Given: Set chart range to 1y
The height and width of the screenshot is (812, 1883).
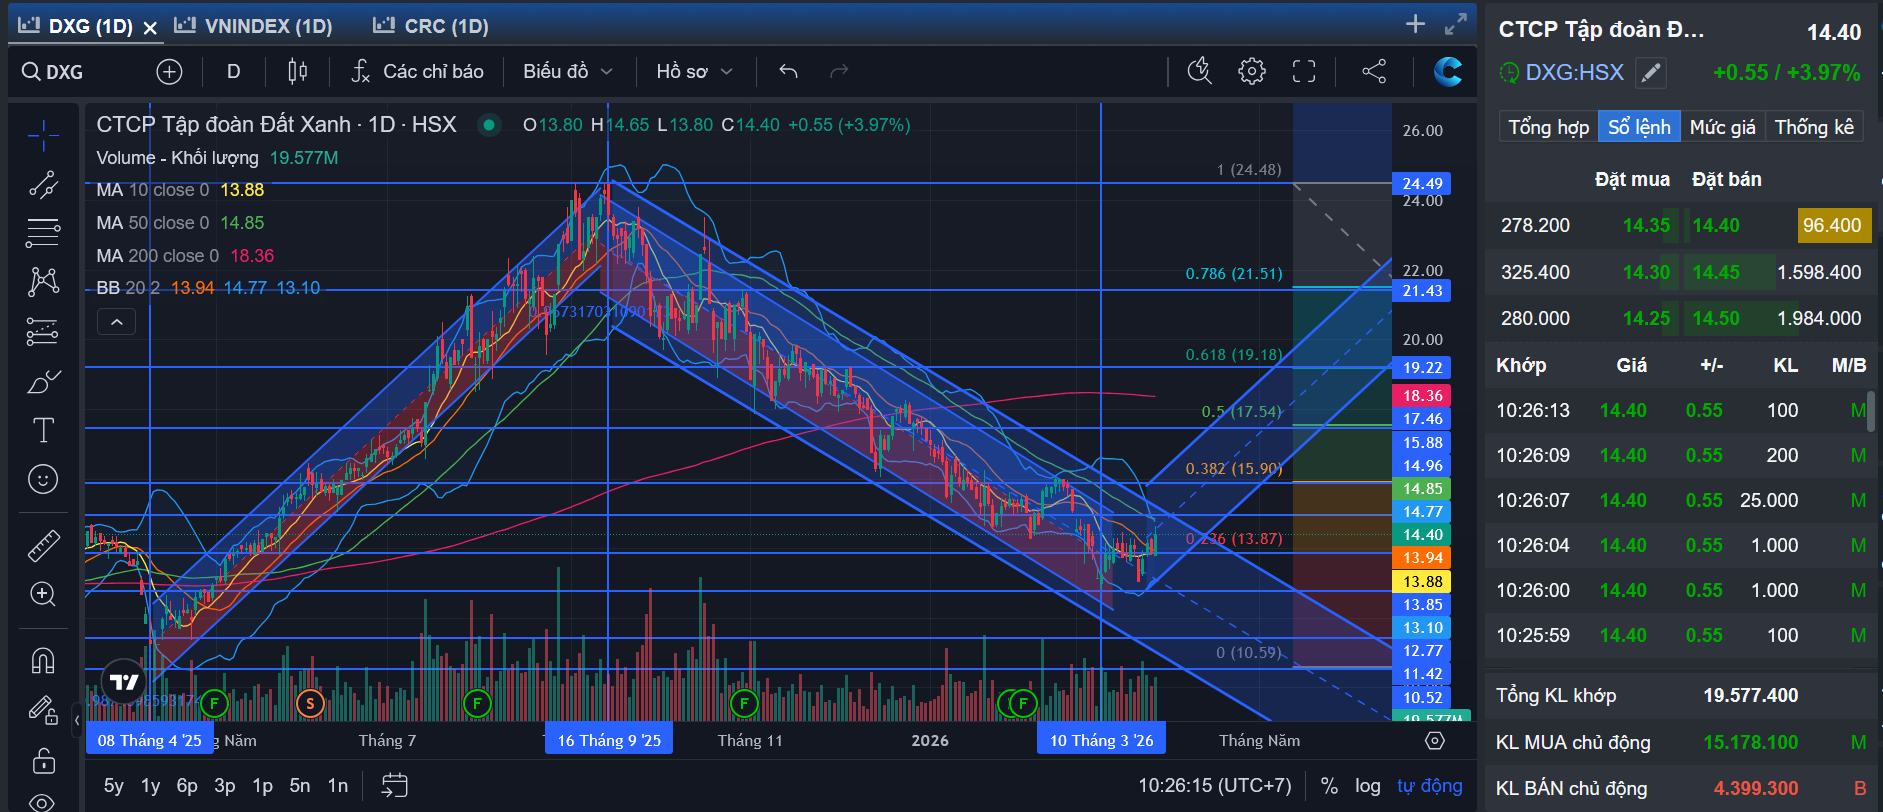Looking at the screenshot, I should point(150,786).
